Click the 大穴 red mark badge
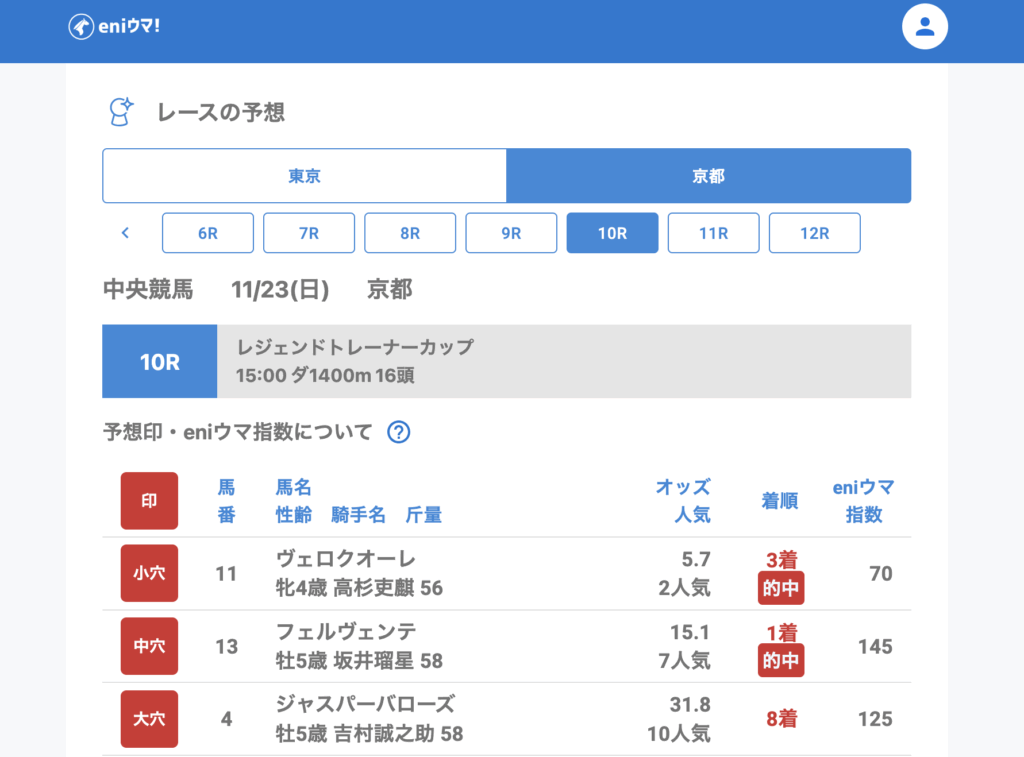The height and width of the screenshot is (757, 1024). [x=149, y=719]
